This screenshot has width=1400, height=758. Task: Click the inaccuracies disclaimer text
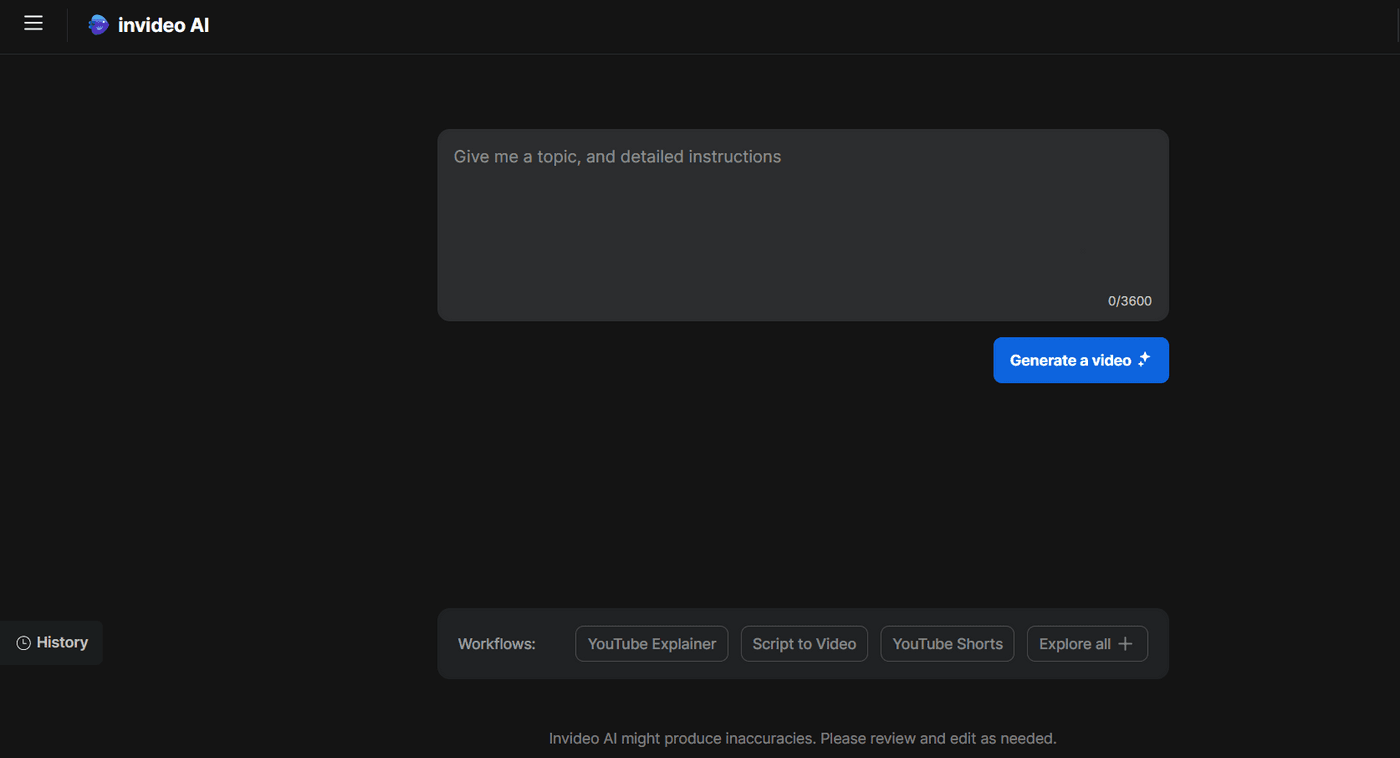(x=802, y=738)
